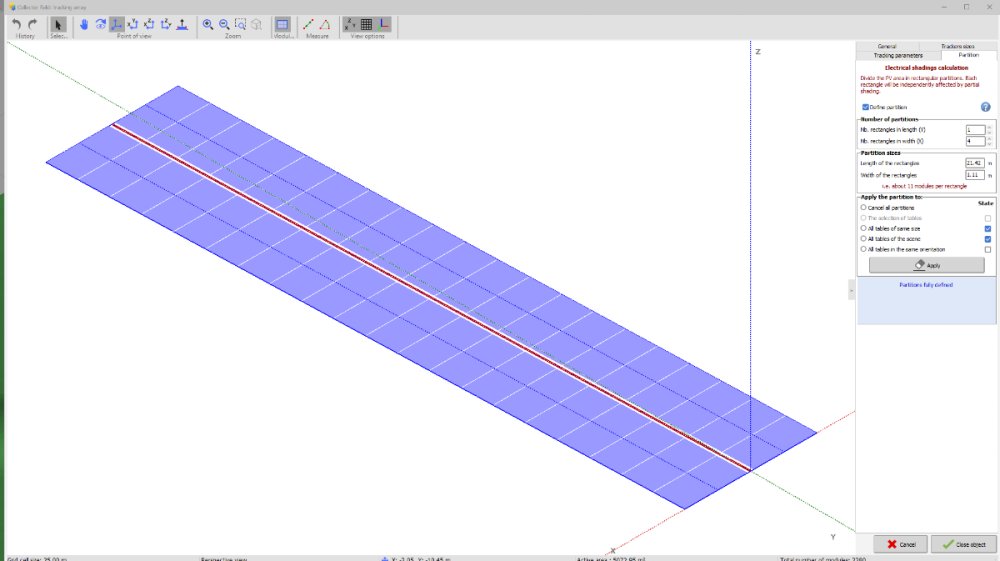Select Cancel all partitions radio option

point(864,207)
